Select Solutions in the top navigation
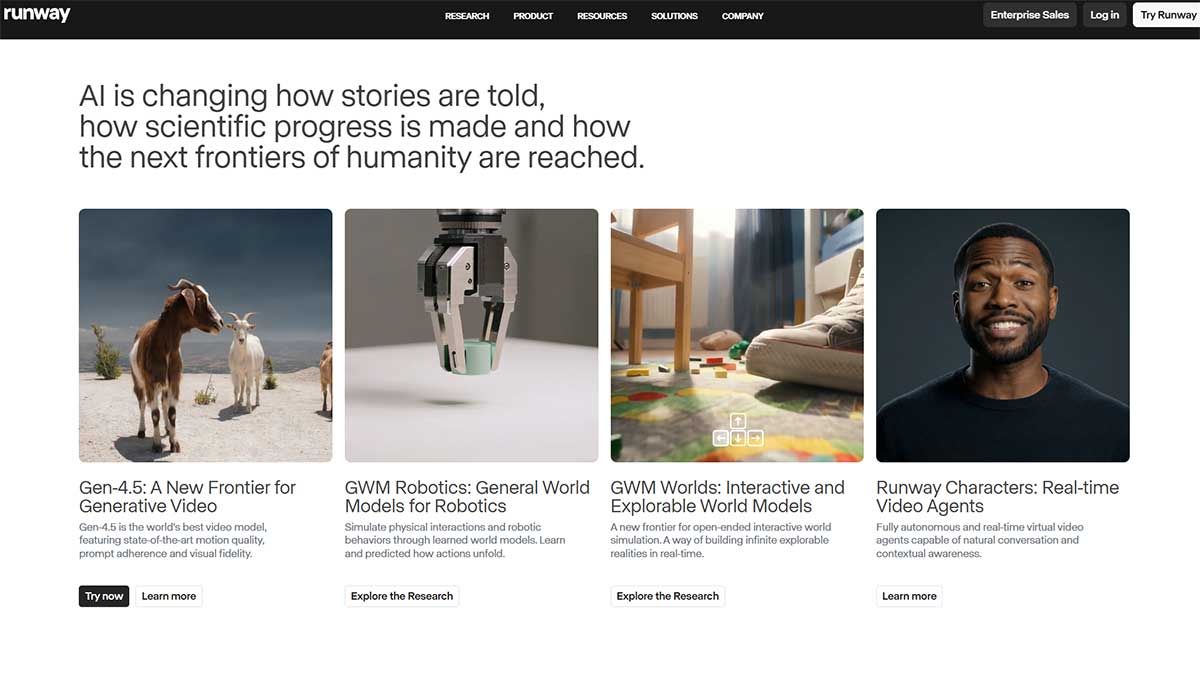This screenshot has height=676, width=1200. click(x=674, y=16)
